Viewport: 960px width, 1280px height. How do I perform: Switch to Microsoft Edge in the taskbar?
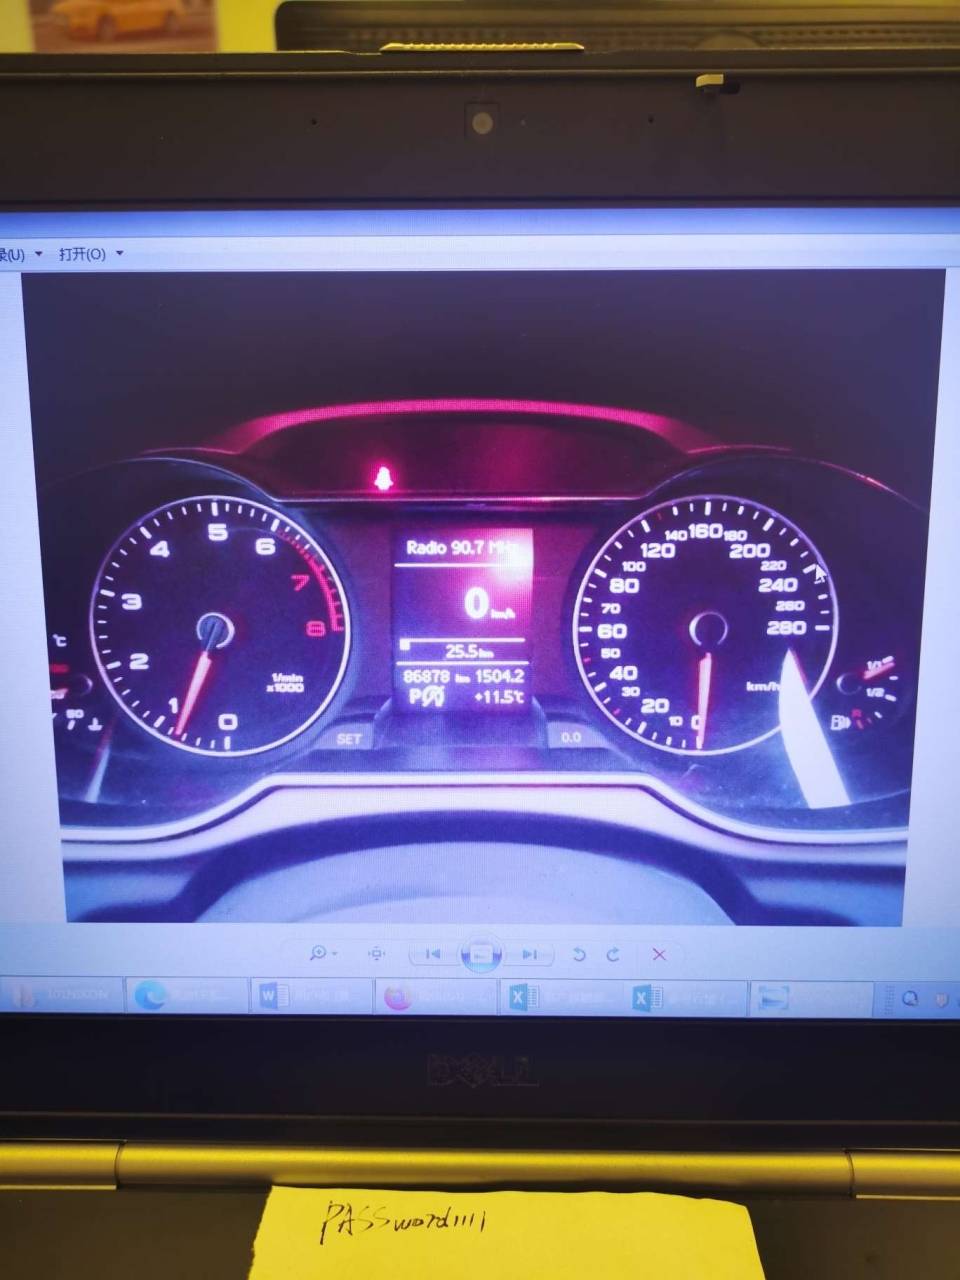[187, 996]
